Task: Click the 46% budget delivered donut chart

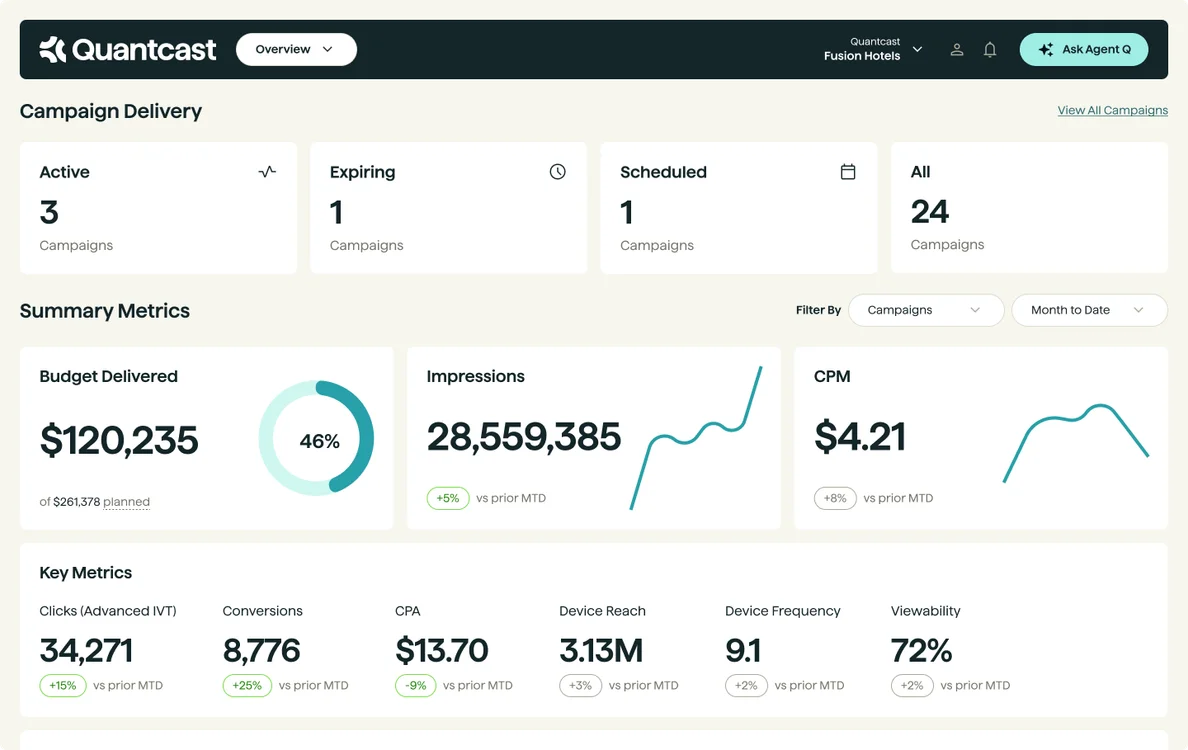Action: pos(316,438)
